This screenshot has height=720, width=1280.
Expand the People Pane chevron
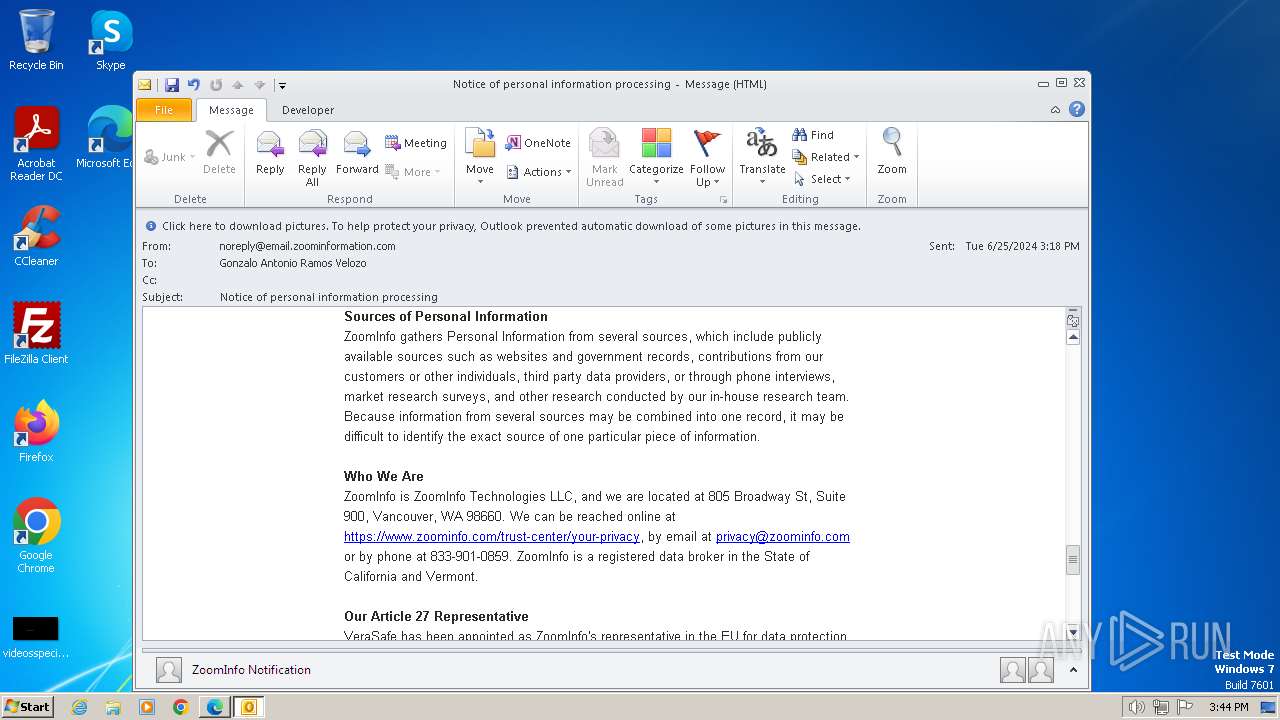(x=1073, y=670)
